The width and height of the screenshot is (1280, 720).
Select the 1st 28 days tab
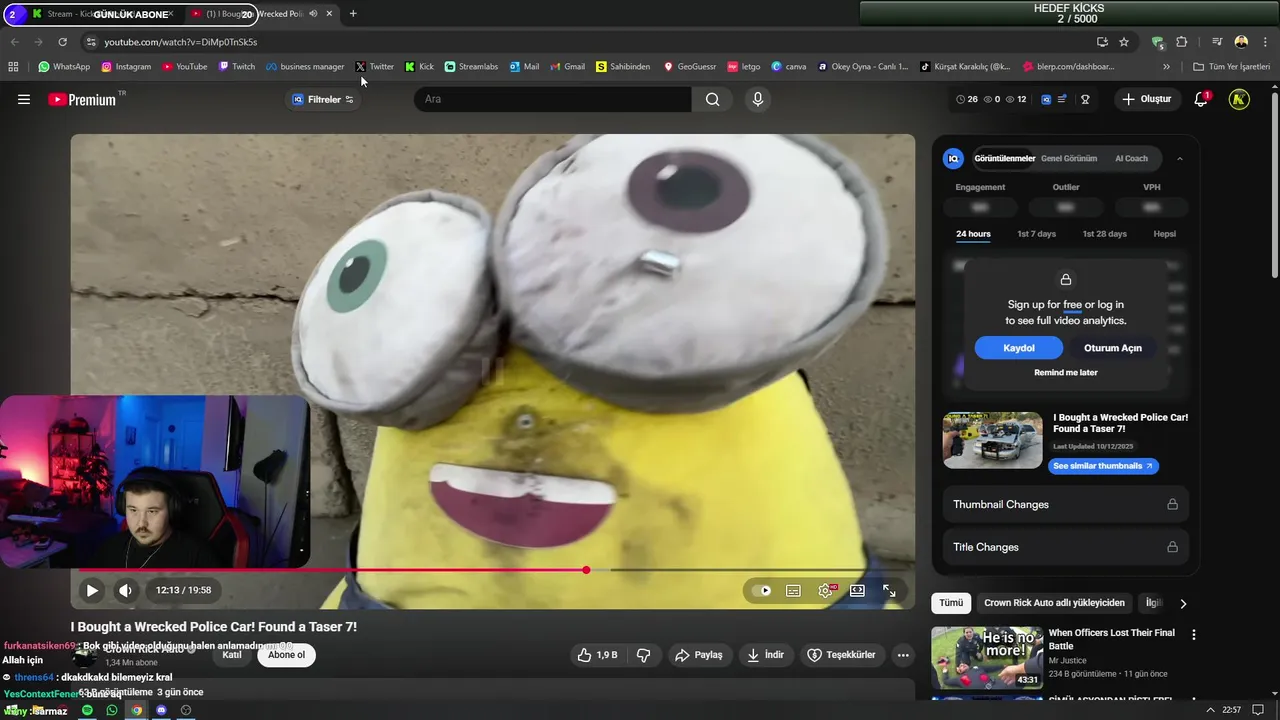(1104, 234)
